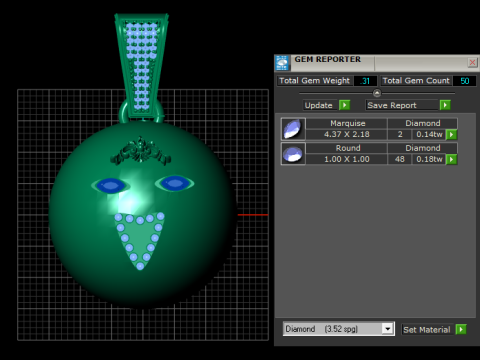Open the Diamond material dropdown
Screen dimensions: 480x360
(388, 329)
